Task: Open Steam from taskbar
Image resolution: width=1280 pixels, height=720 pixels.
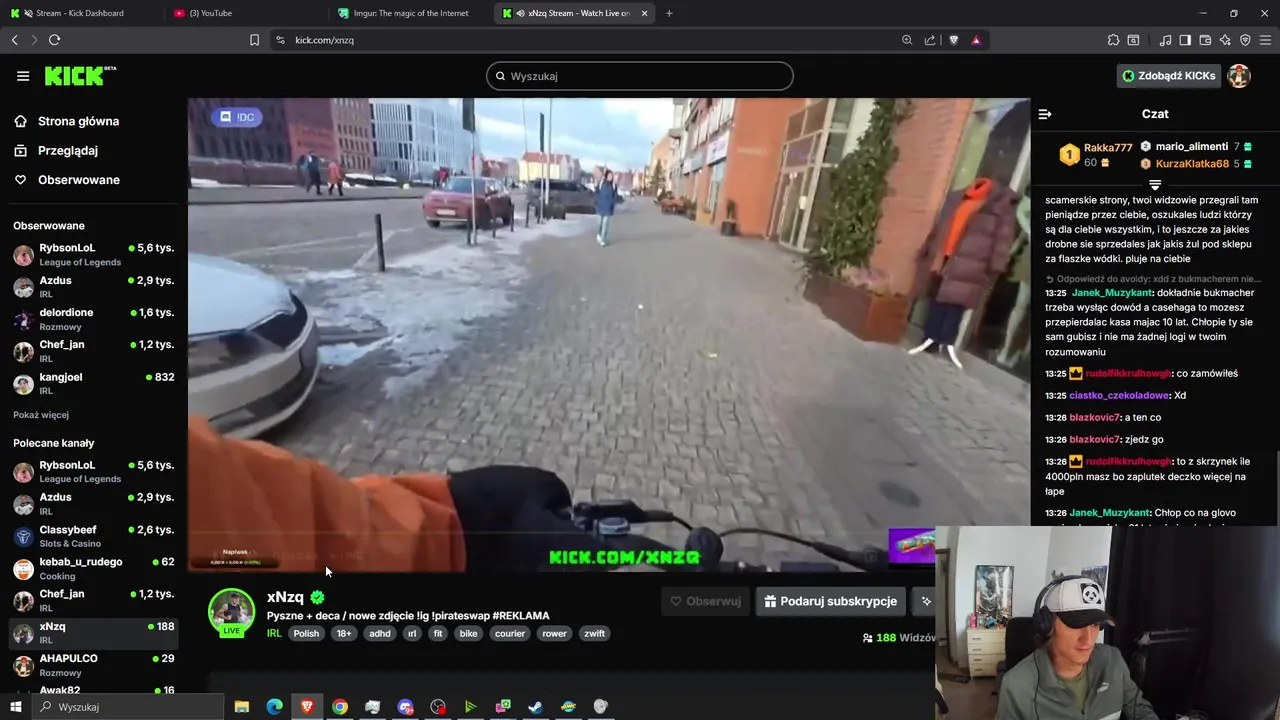Action: point(536,707)
